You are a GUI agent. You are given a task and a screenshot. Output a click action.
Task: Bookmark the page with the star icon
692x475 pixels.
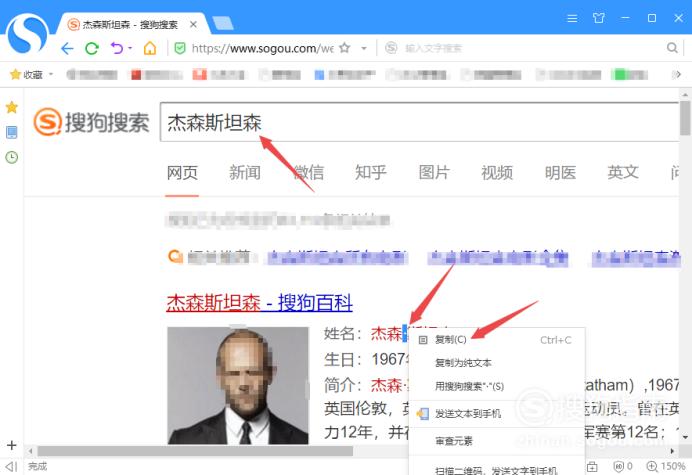(345, 48)
